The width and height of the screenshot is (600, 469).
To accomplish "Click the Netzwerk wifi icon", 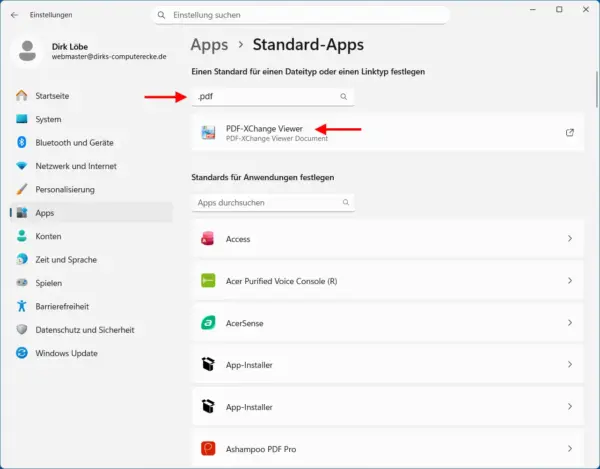I will pyautogui.click(x=22, y=166).
